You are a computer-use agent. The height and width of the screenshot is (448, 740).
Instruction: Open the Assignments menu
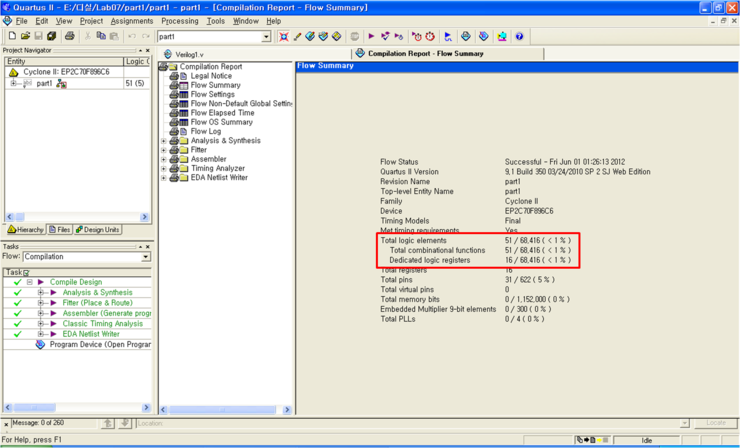point(131,21)
